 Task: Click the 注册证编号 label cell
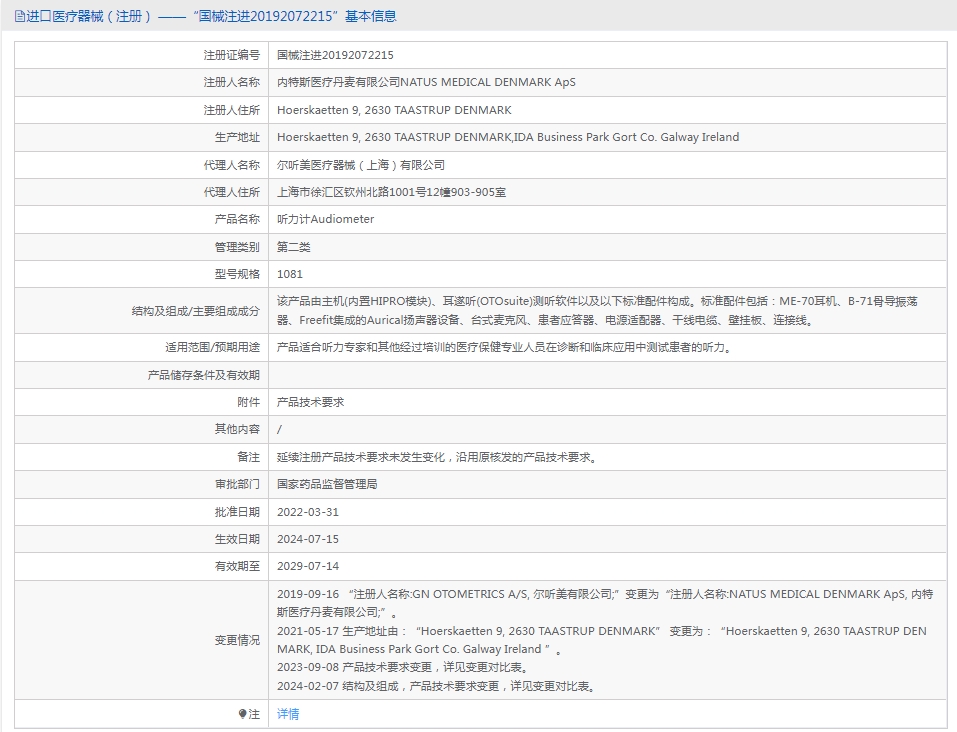point(142,55)
